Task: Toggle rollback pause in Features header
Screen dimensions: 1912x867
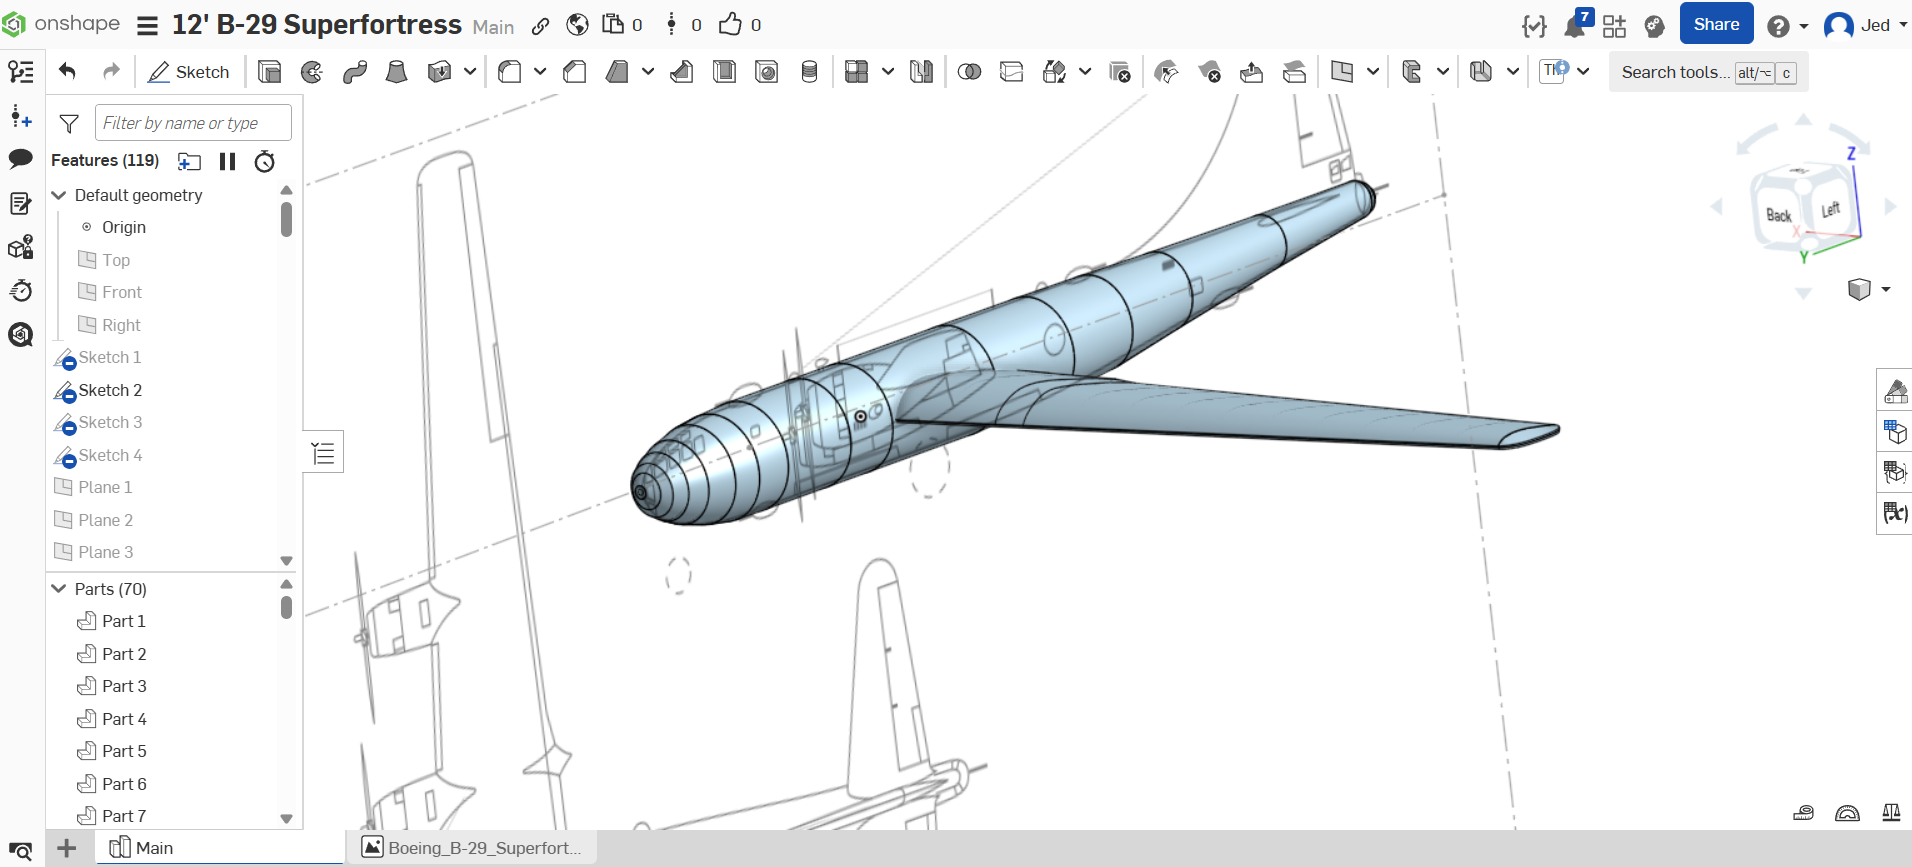Action: tap(228, 161)
